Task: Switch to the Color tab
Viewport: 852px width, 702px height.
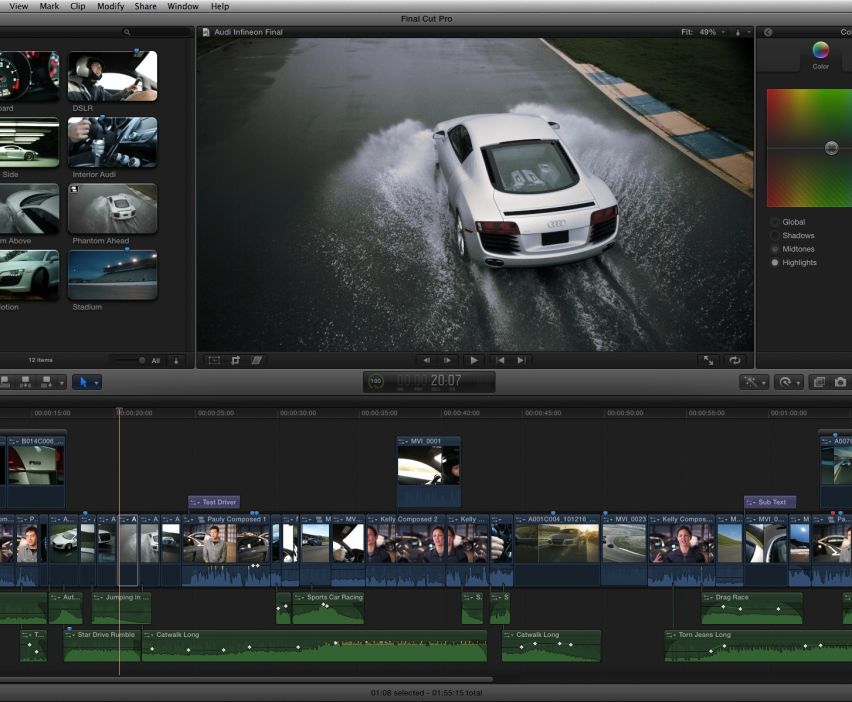Action: (x=820, y=54)
